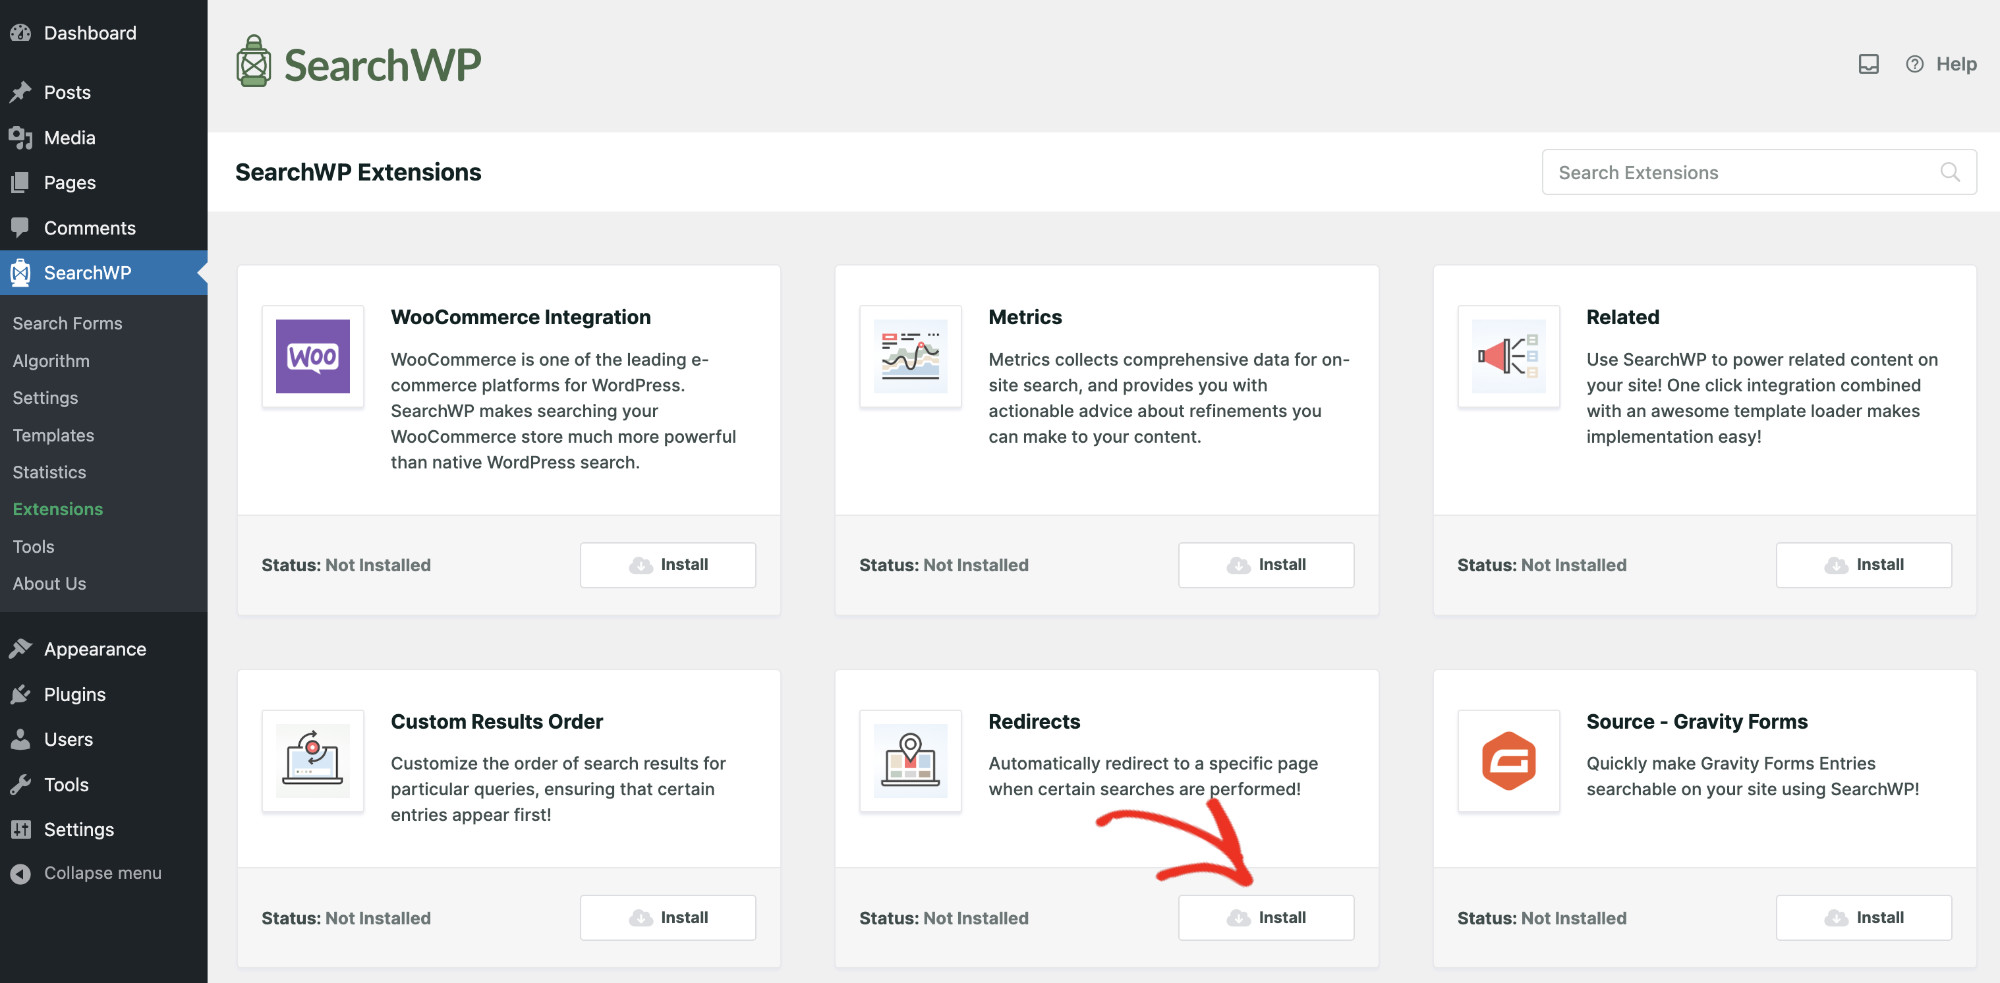Click the Gravity Forms G icon
Screen dimensions: 2000x983
coord(1508,761)
